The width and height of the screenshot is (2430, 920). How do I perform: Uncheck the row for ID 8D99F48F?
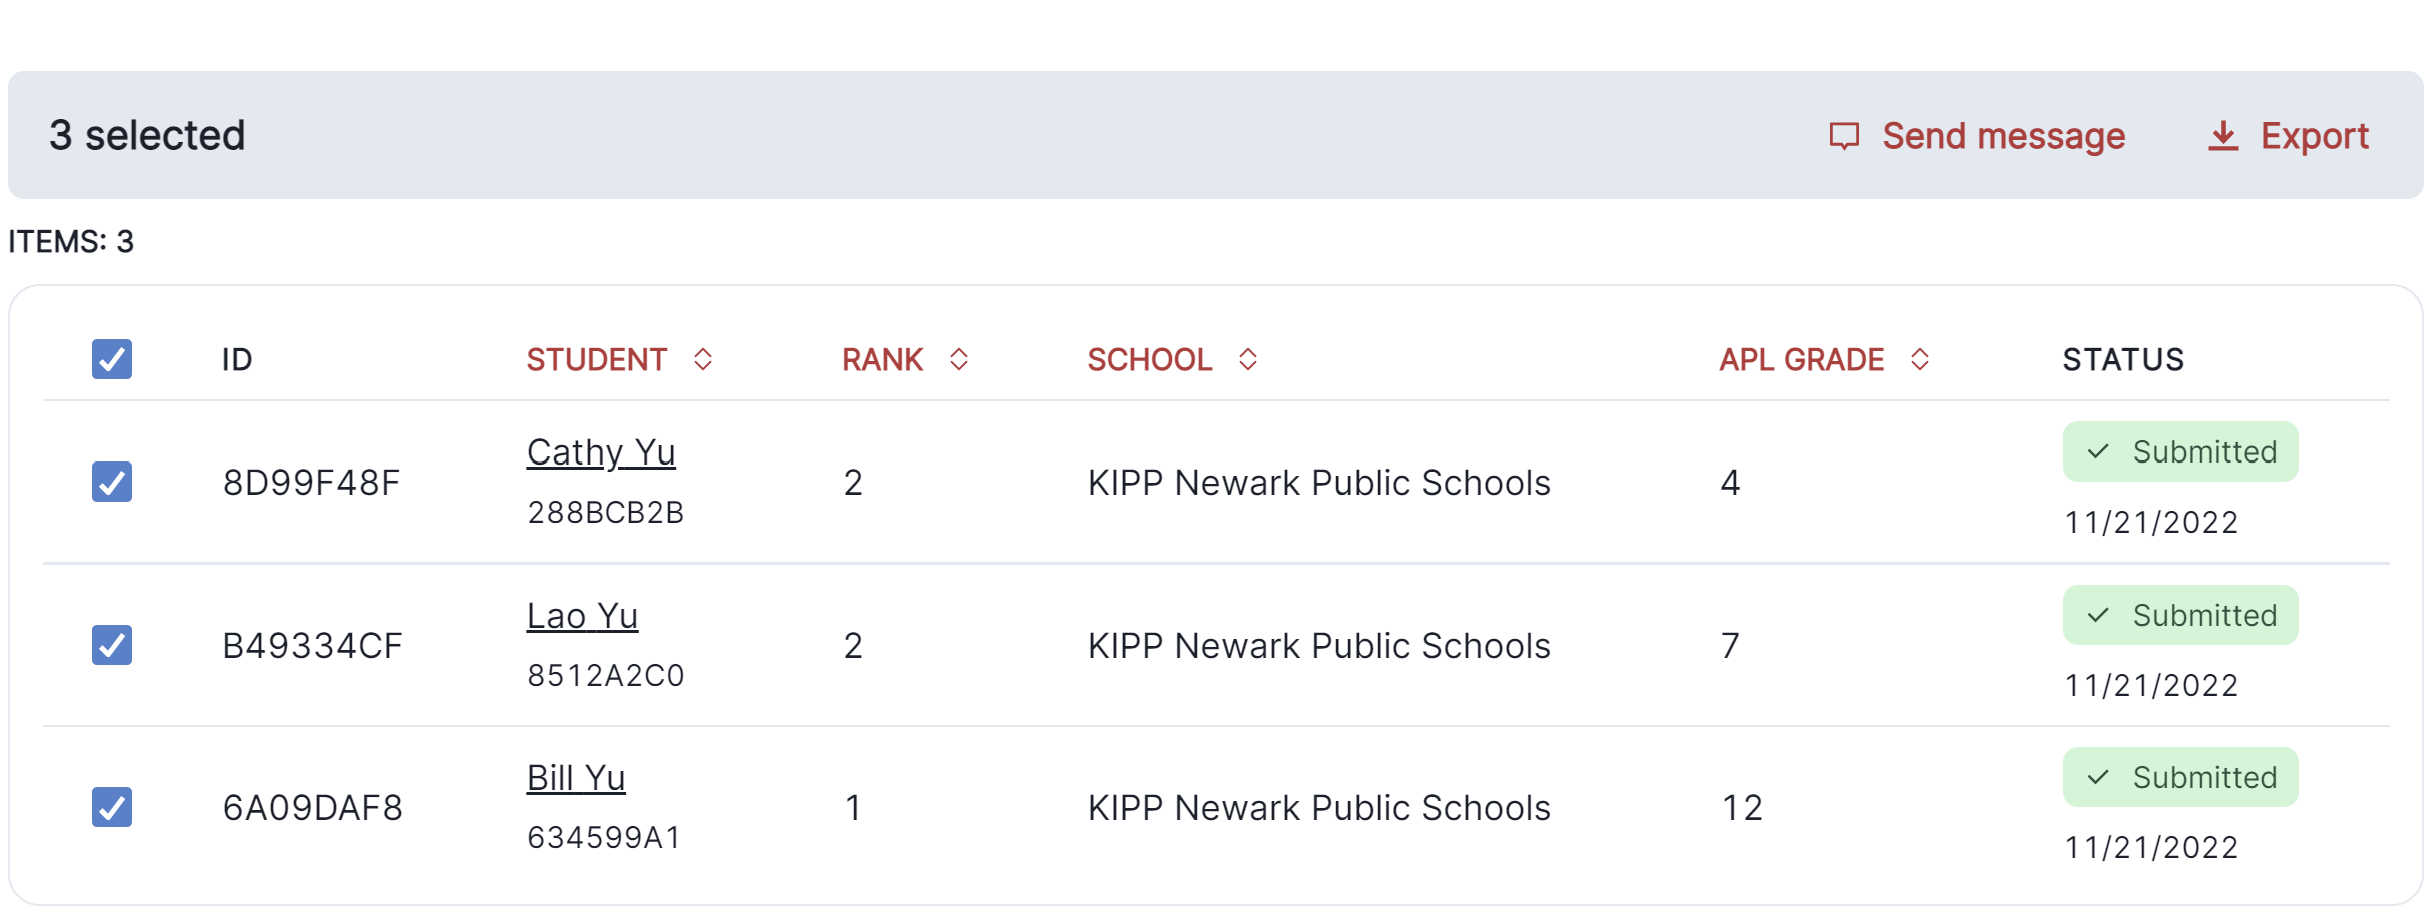click(x=112, y=482)
